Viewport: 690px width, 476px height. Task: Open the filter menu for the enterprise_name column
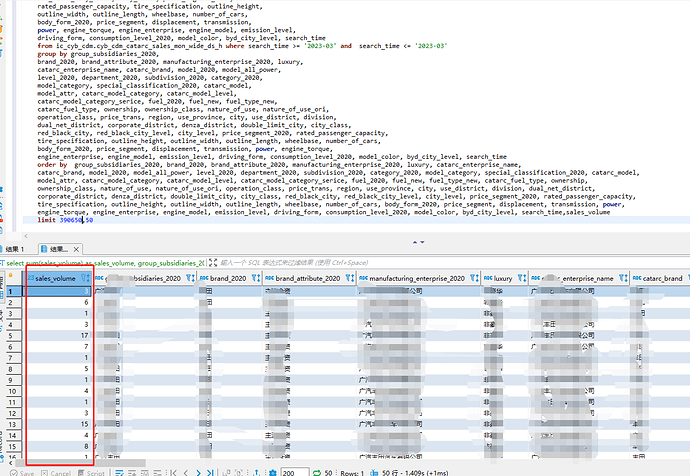pos(623,278)
